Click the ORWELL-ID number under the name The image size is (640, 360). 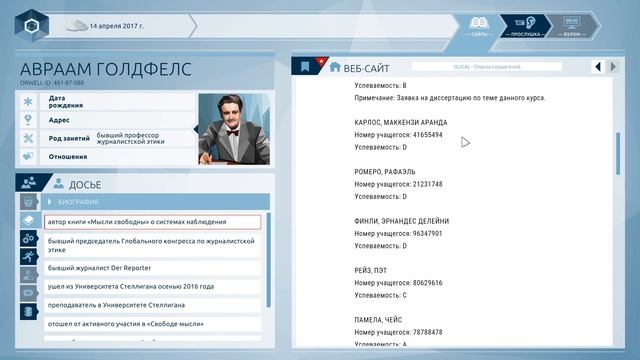click(x=52, y=83)
